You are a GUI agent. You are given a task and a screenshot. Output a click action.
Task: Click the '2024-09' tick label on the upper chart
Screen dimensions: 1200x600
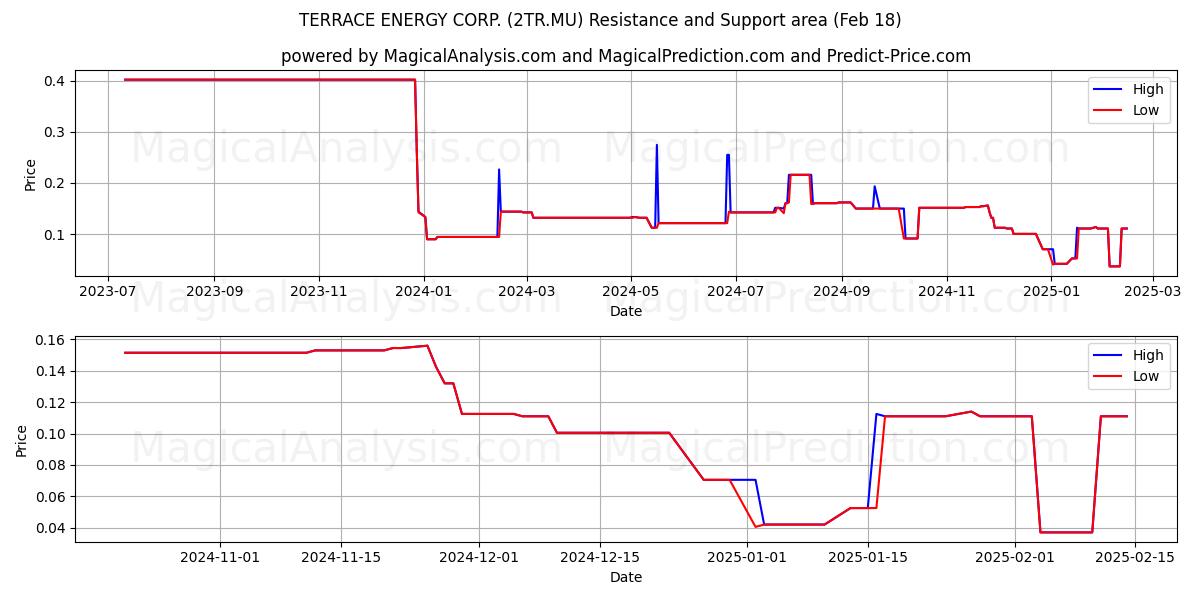tap(842, 291)
